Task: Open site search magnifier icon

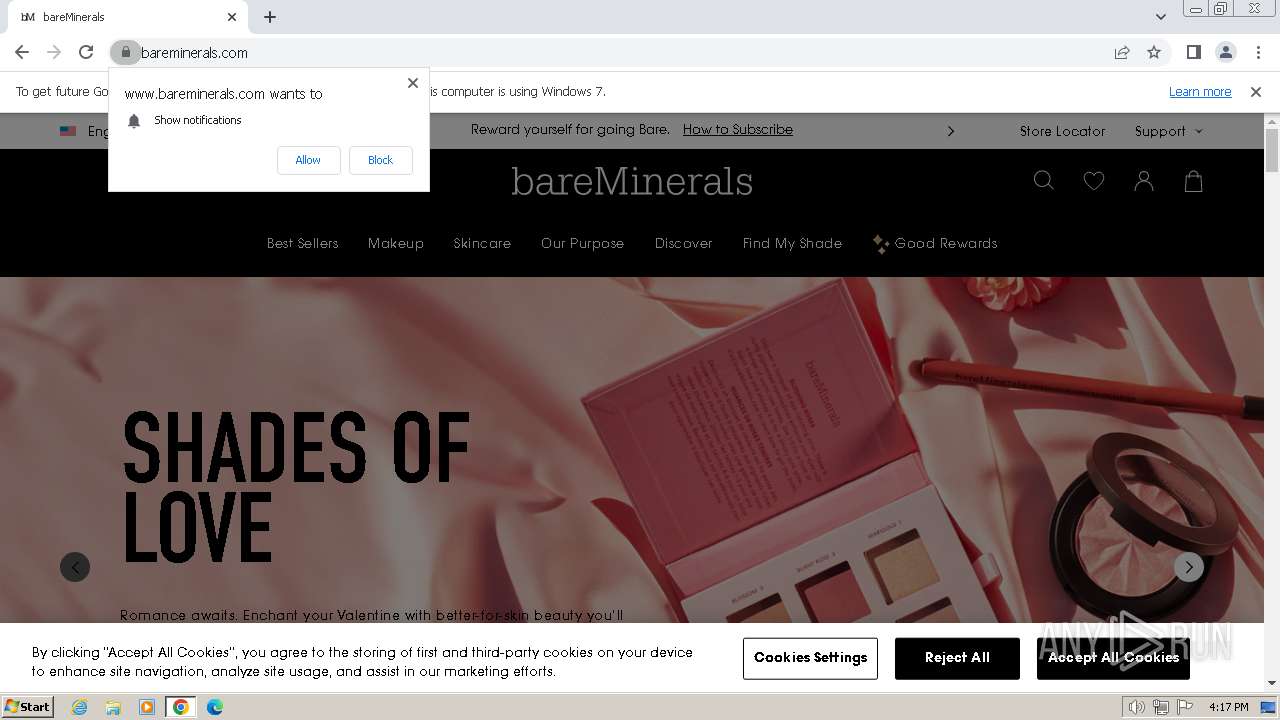Action: (1044, 181)
